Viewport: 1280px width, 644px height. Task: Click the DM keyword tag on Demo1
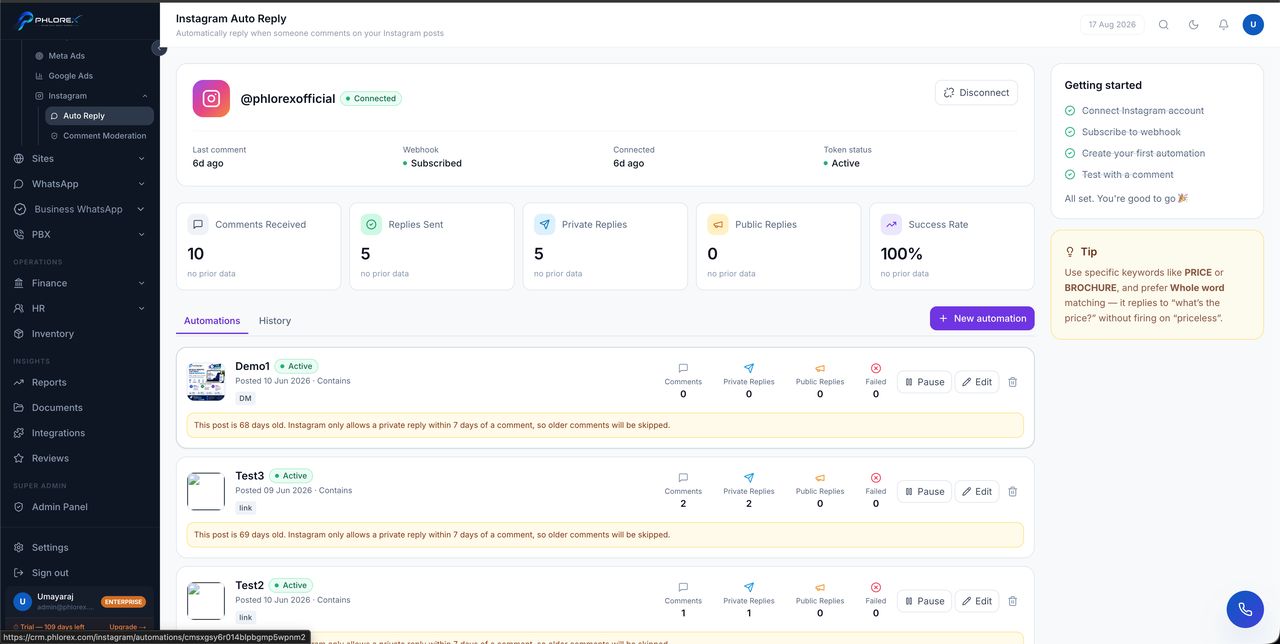point(245,398)
